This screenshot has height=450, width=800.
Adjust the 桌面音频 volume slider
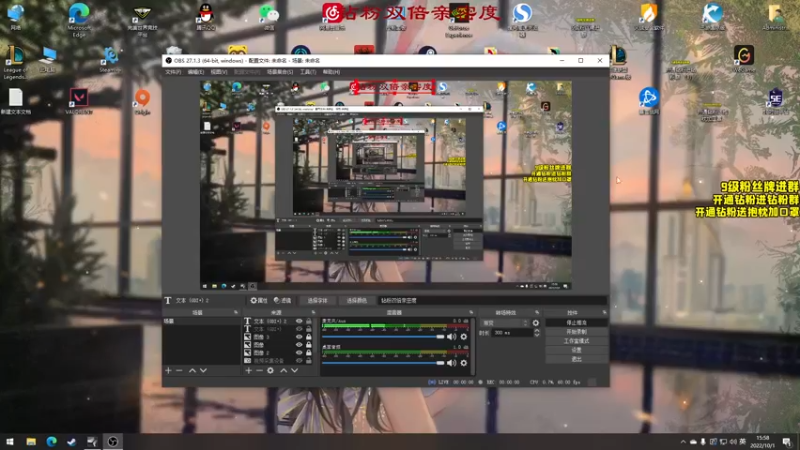[383, 363]
